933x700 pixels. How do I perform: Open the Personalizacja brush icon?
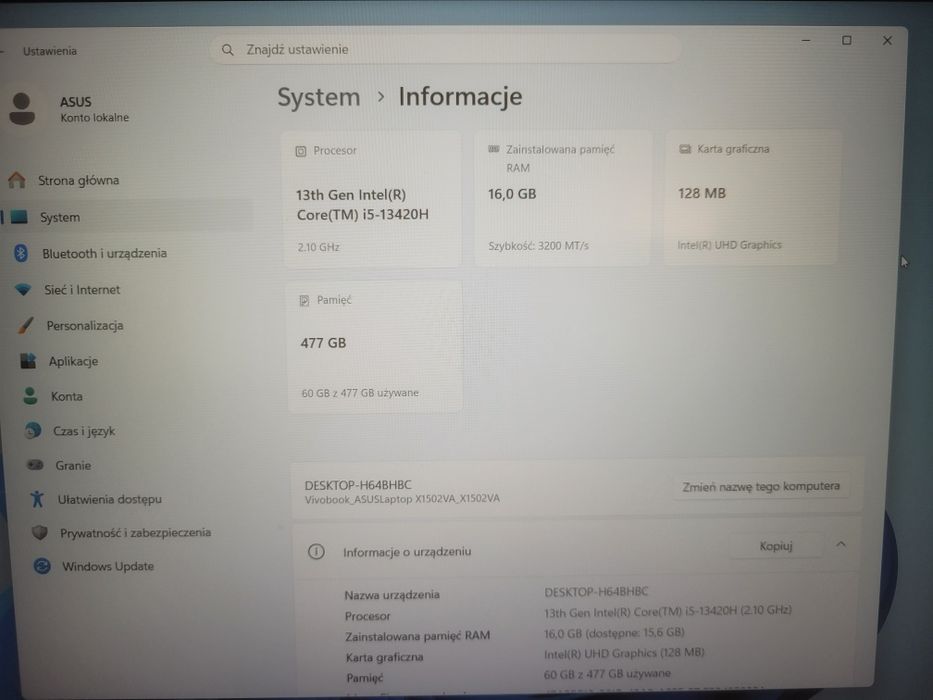[x=26, y=325]
